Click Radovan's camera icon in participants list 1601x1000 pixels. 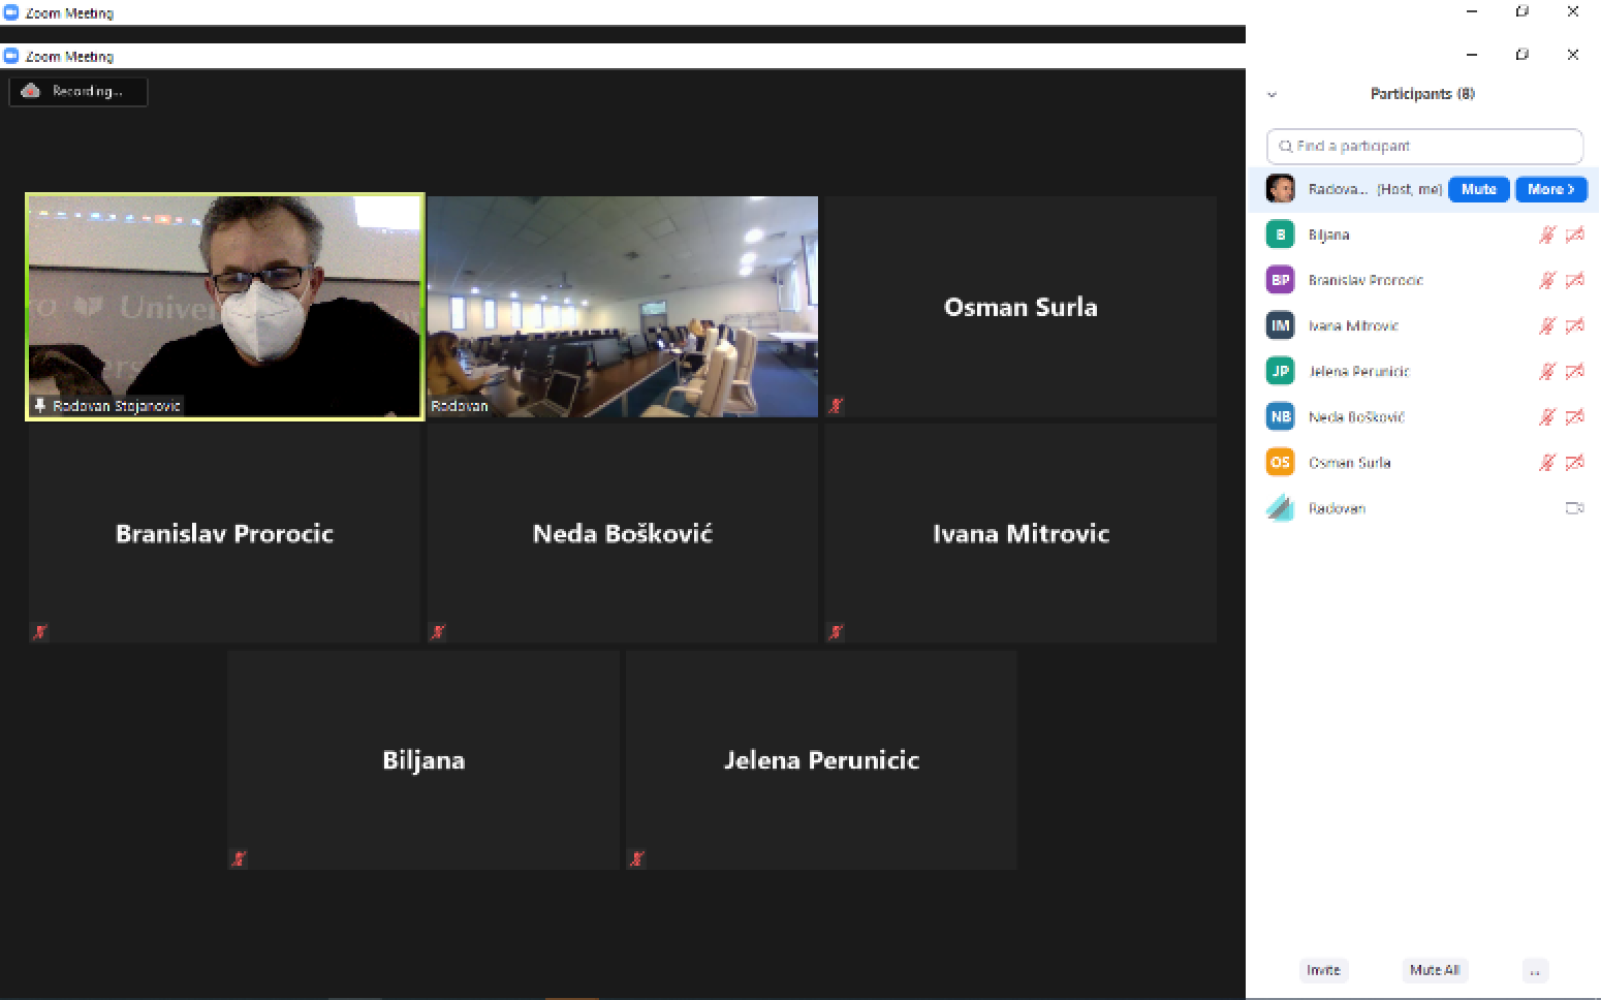(1575, 508)
